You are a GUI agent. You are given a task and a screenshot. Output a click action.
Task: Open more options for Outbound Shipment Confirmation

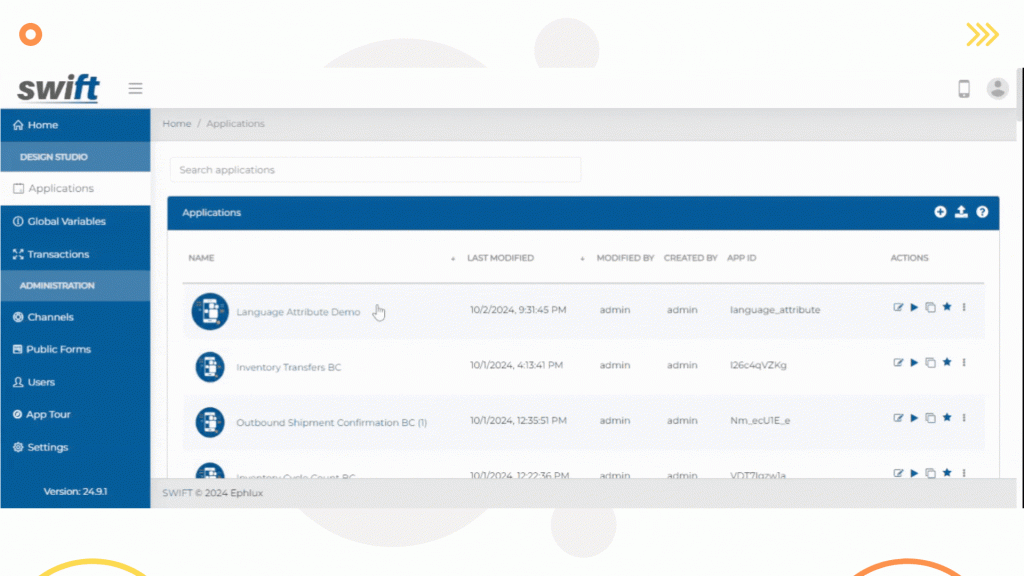point(964,418)
